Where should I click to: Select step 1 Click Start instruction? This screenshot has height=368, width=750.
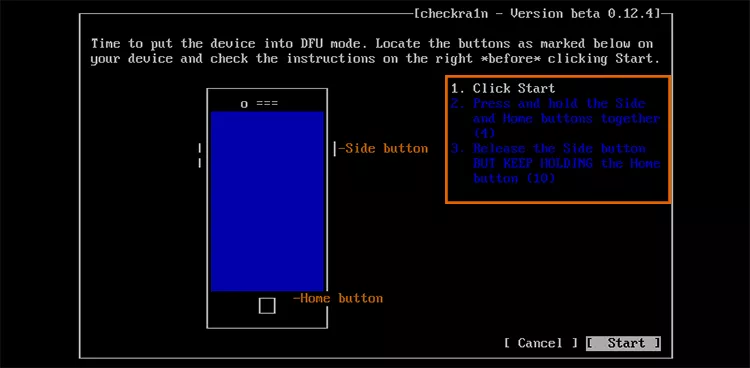[503, 89]
